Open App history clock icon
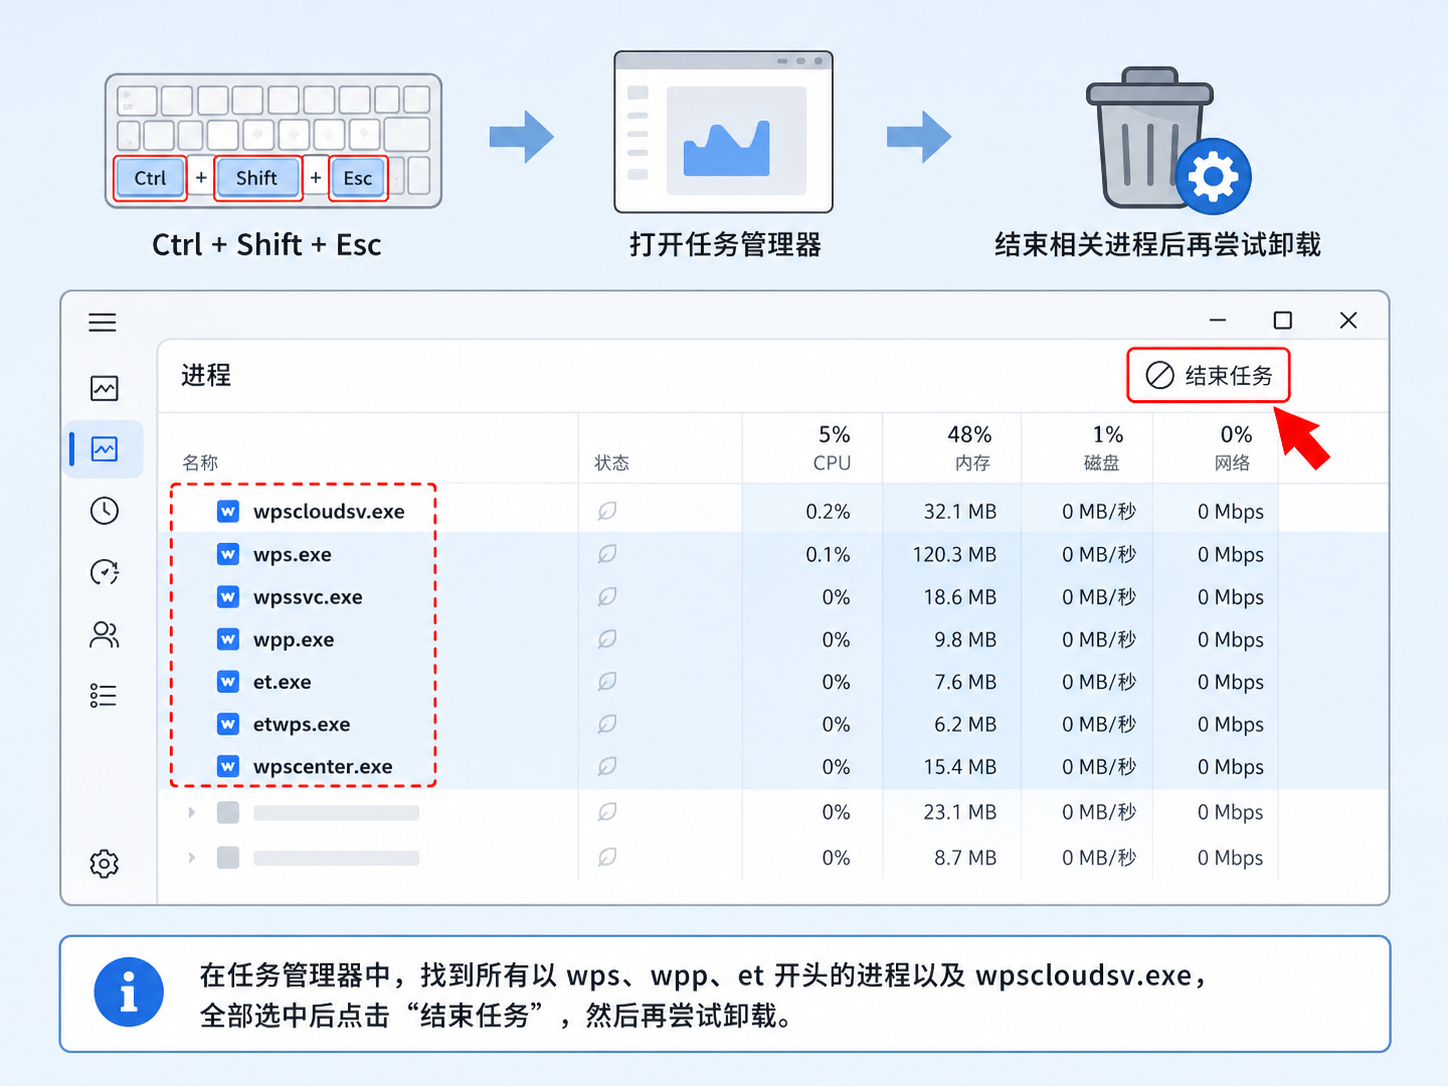The image size is (1448, 1086). (x=104, y=511)
